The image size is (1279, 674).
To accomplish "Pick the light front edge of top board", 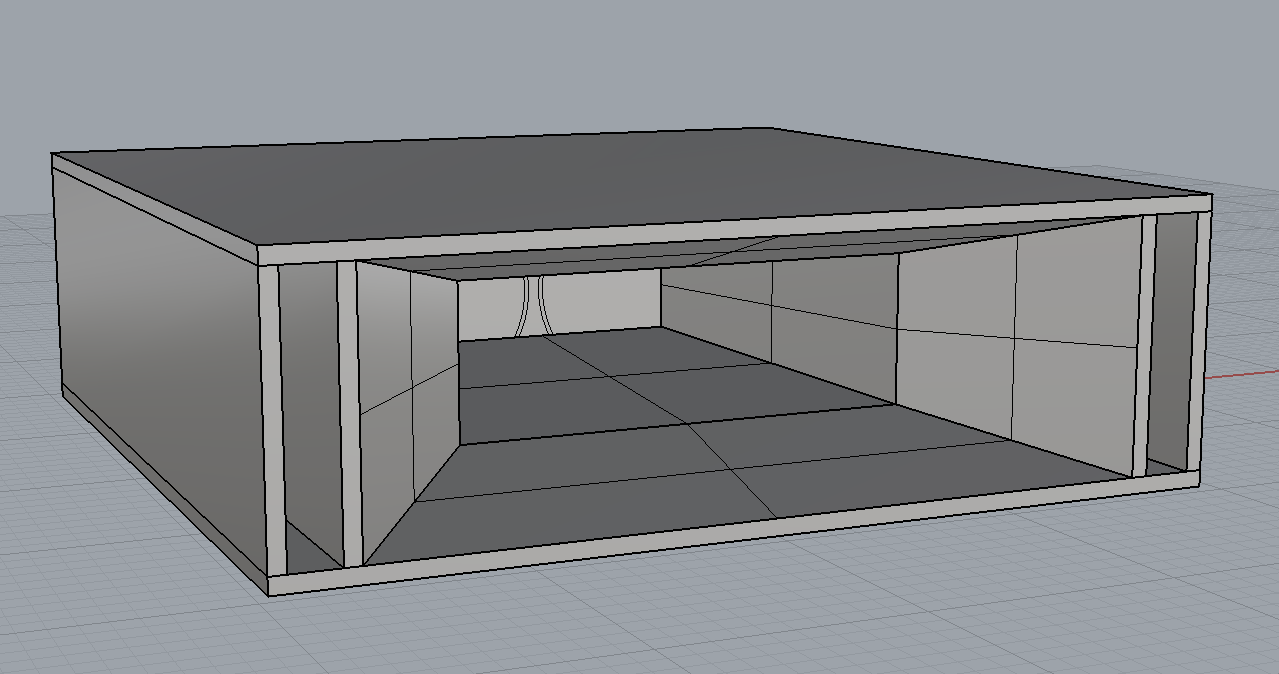I will (x=735, y=230).
